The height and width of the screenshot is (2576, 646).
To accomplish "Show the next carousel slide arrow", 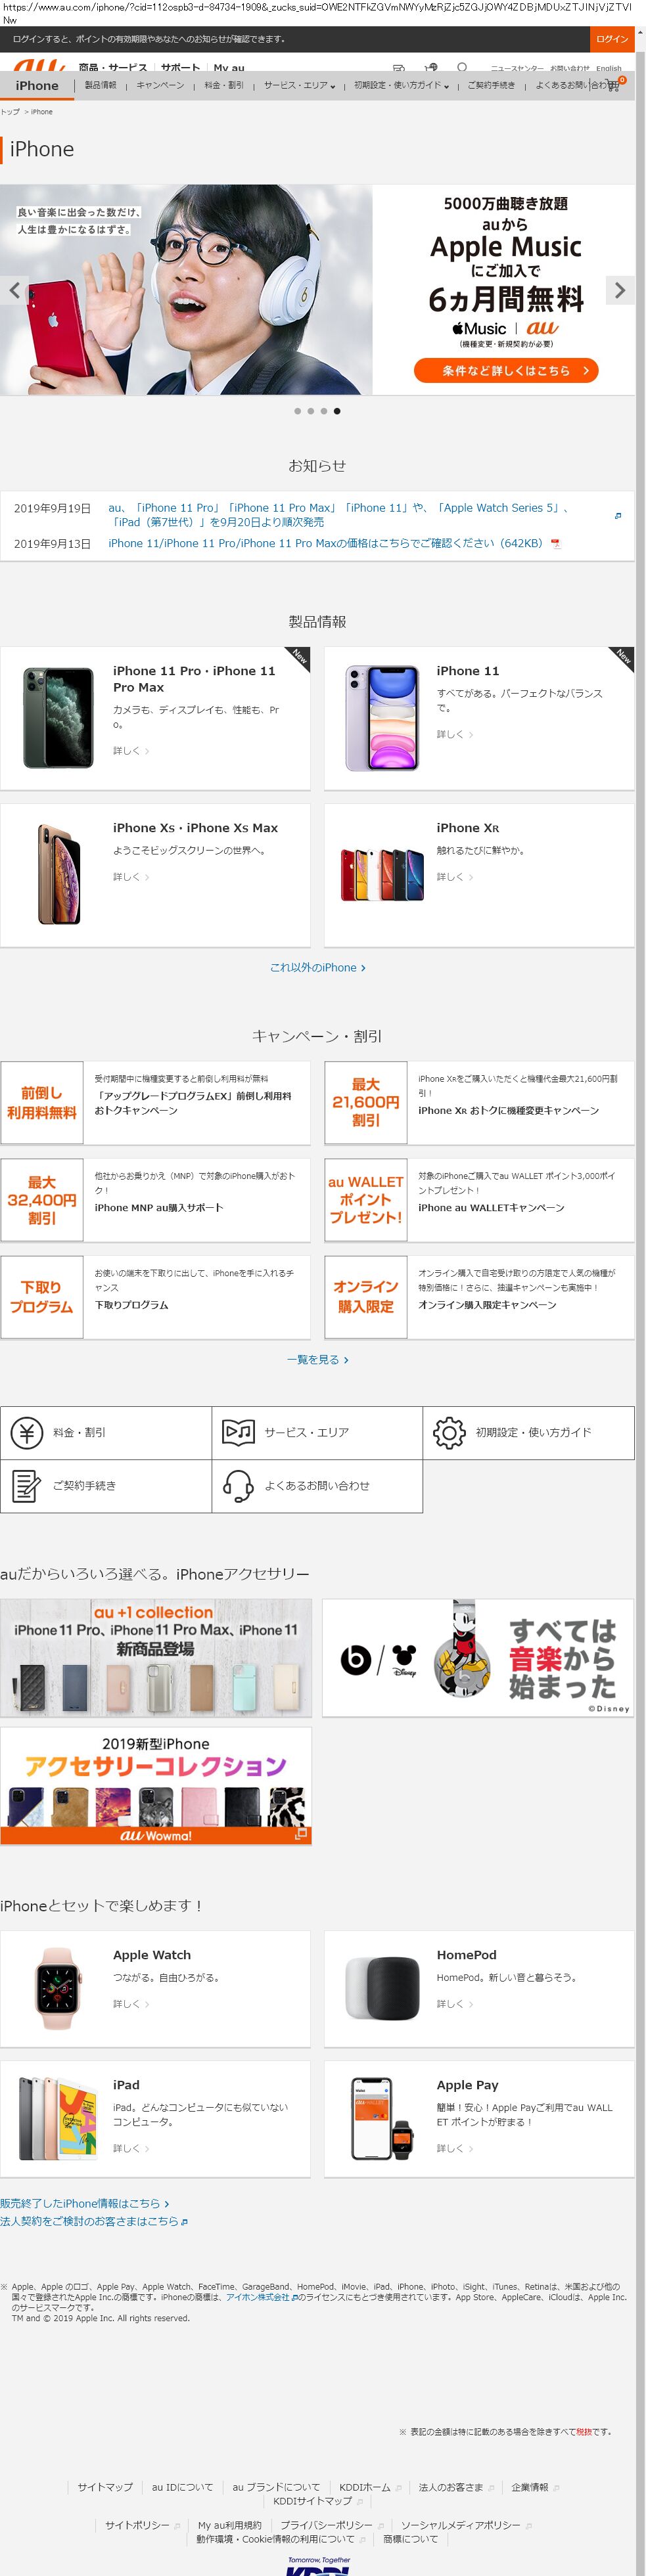I will (x=620, y=290).
